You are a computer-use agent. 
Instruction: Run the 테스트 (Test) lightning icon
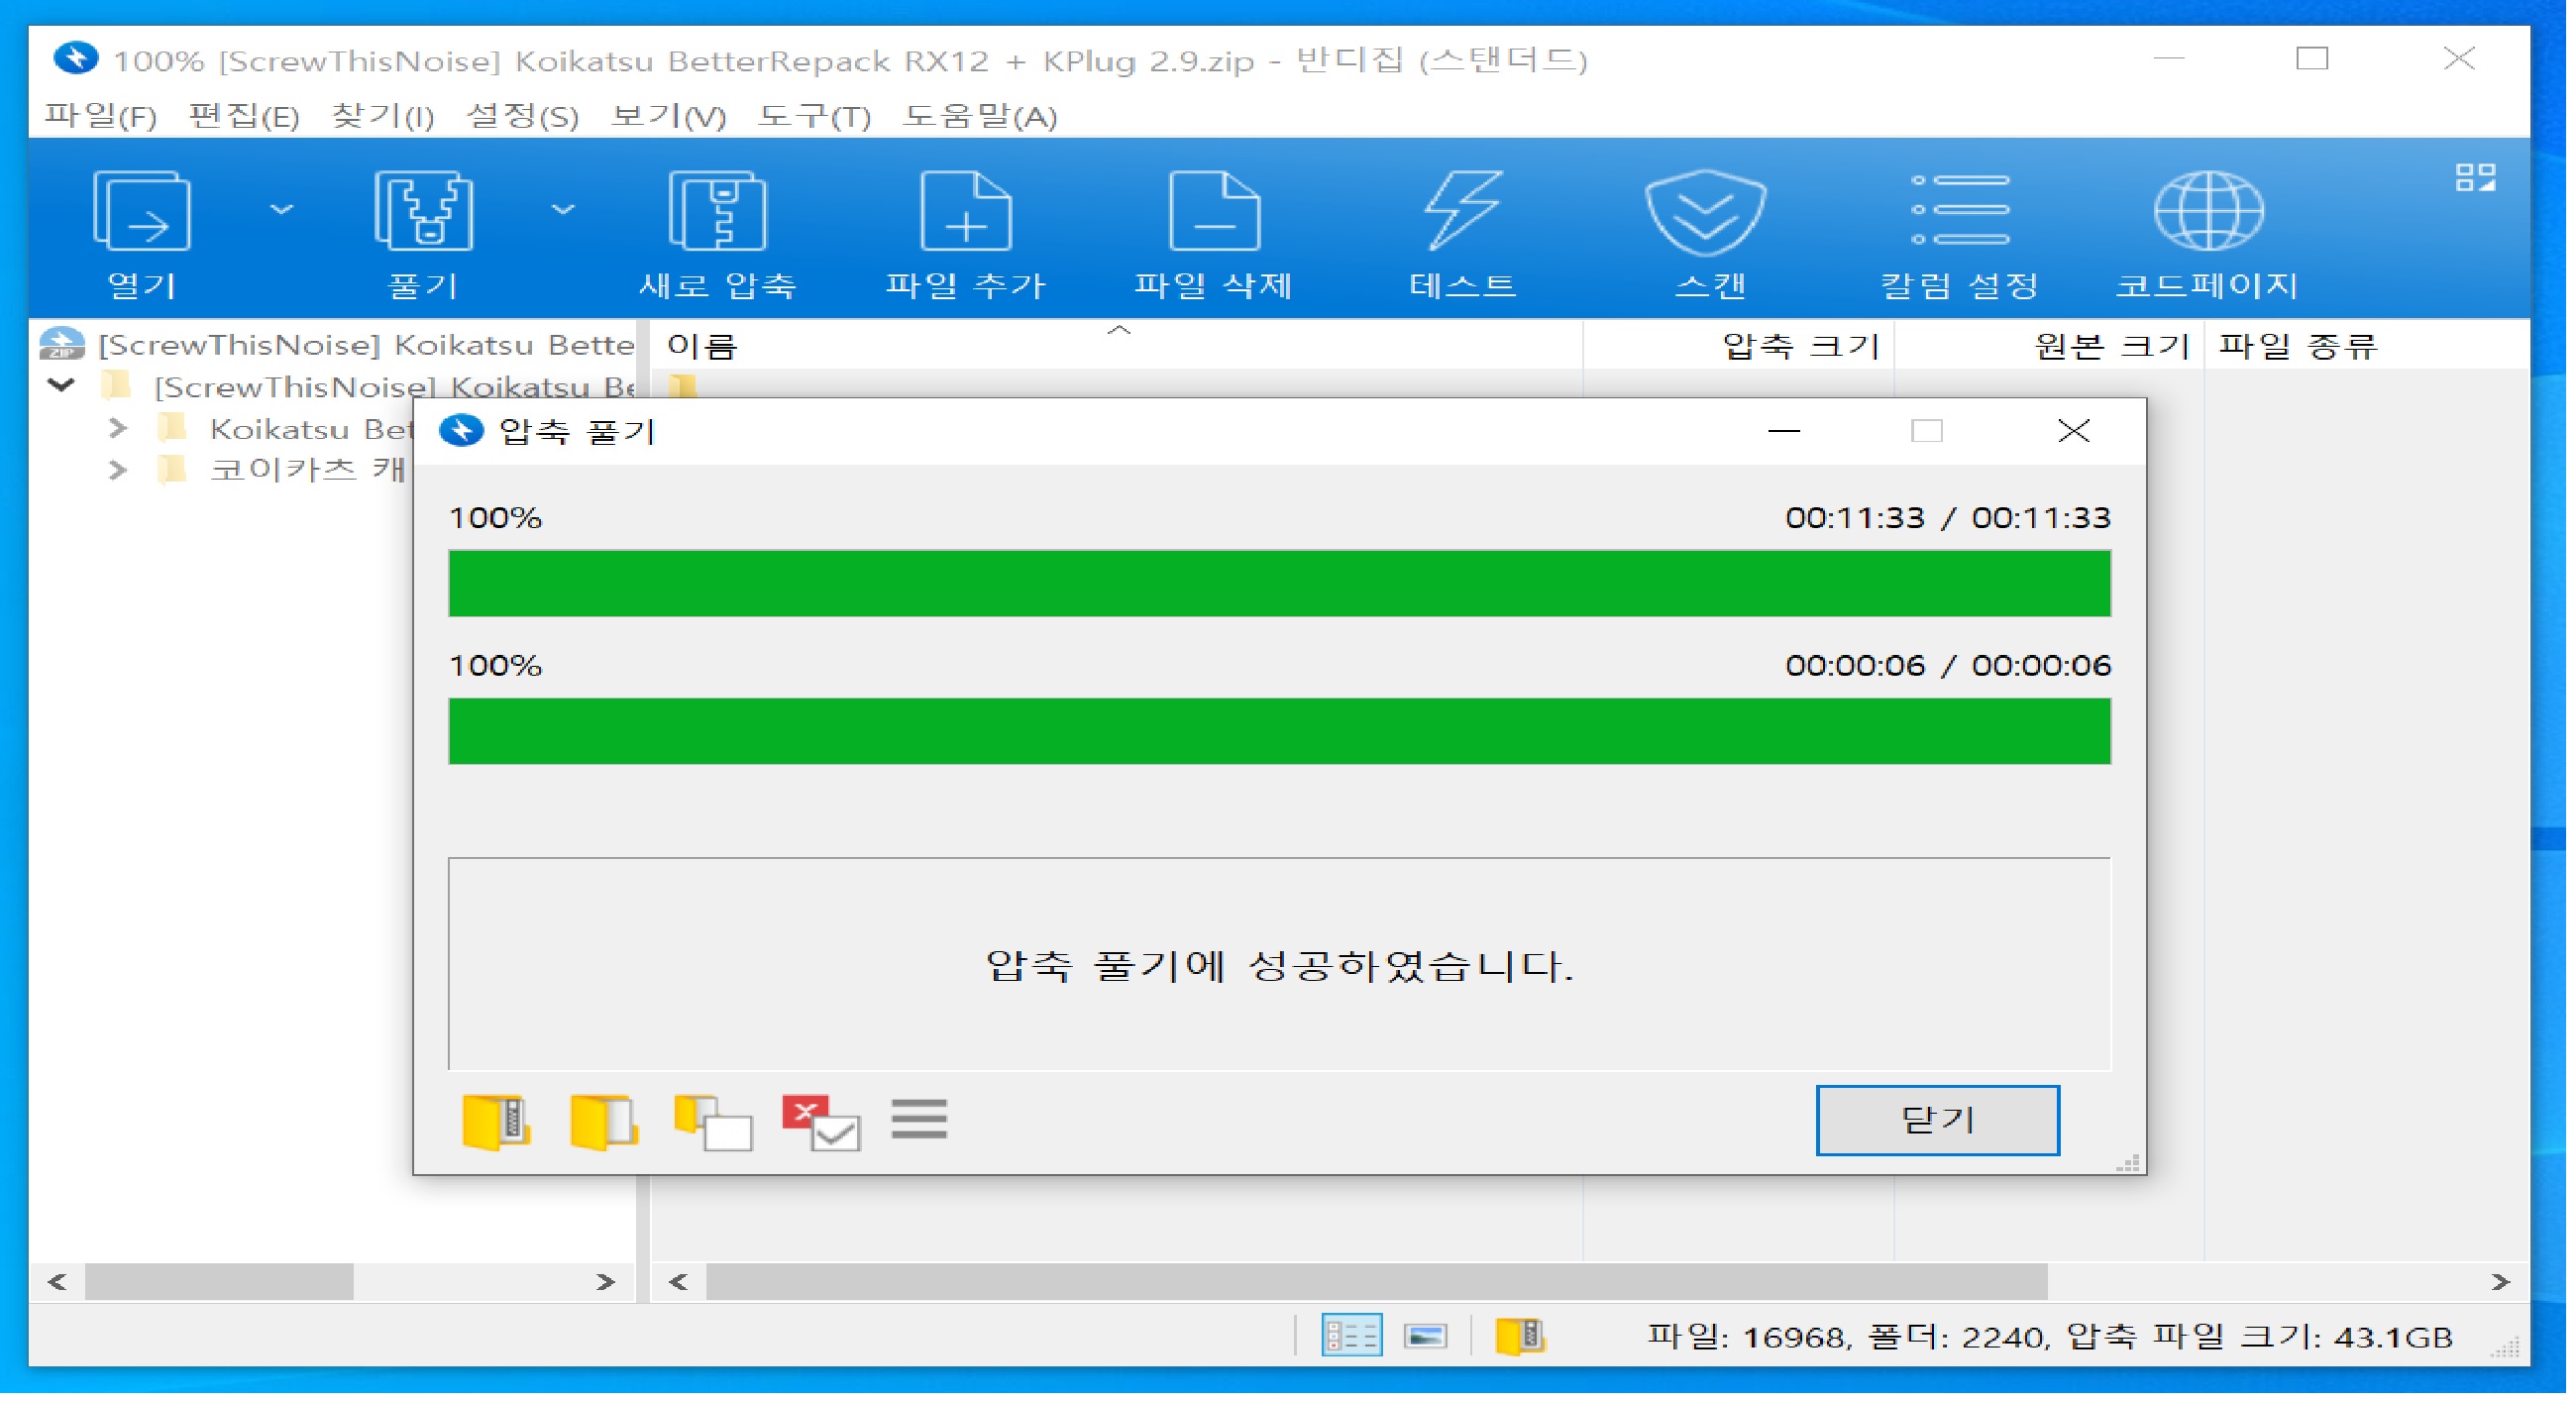click(1463, 212)
